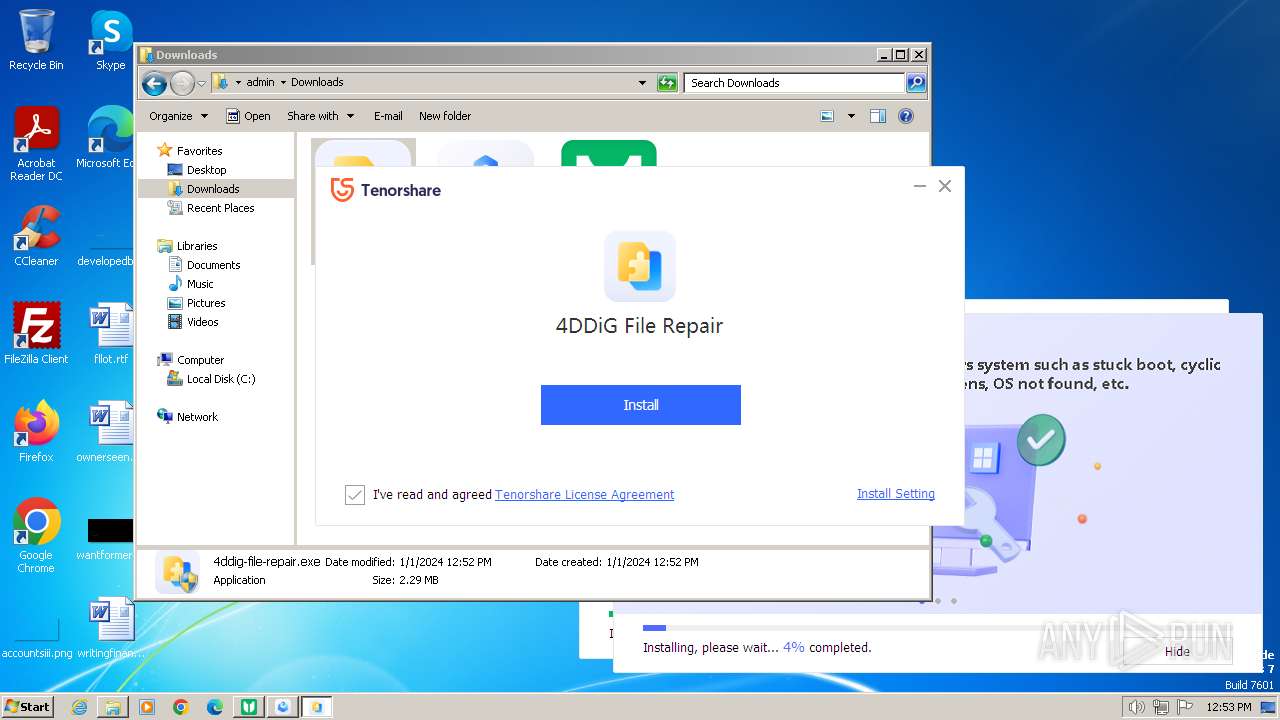Viewport: 1280px width, 720px height.
Task: Click the Chrome taskbar icon
Action: [x=181, y=707]
